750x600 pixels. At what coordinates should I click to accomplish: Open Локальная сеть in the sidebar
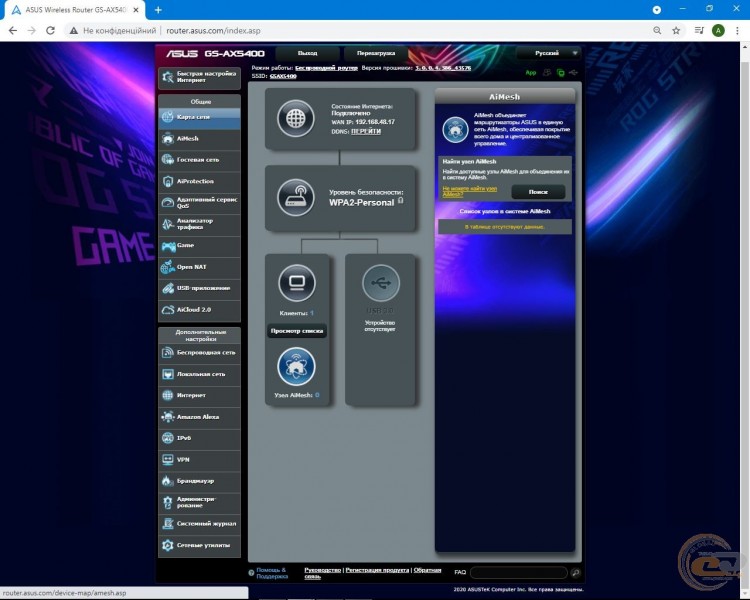coord(199,374)
